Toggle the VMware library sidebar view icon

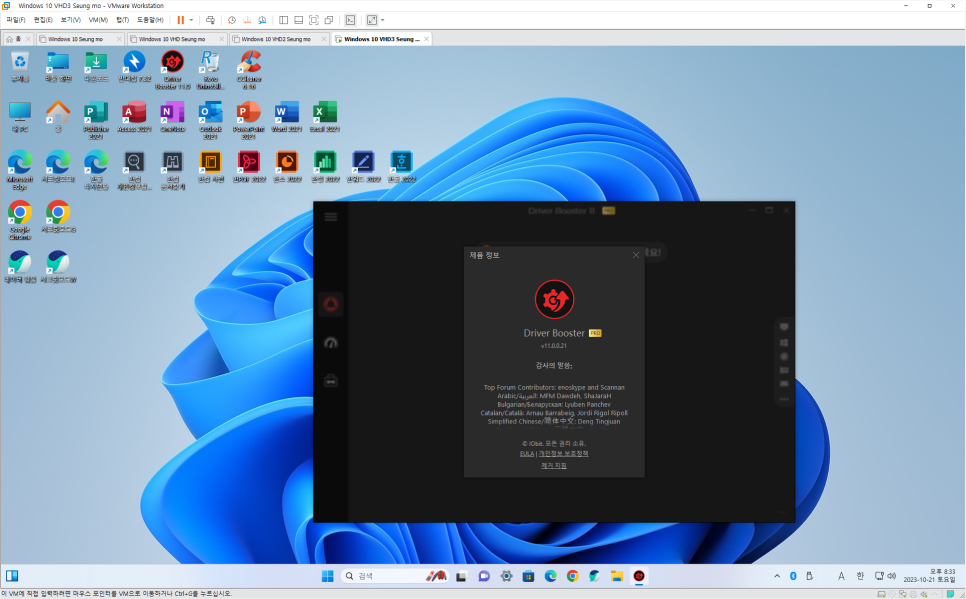283,20
